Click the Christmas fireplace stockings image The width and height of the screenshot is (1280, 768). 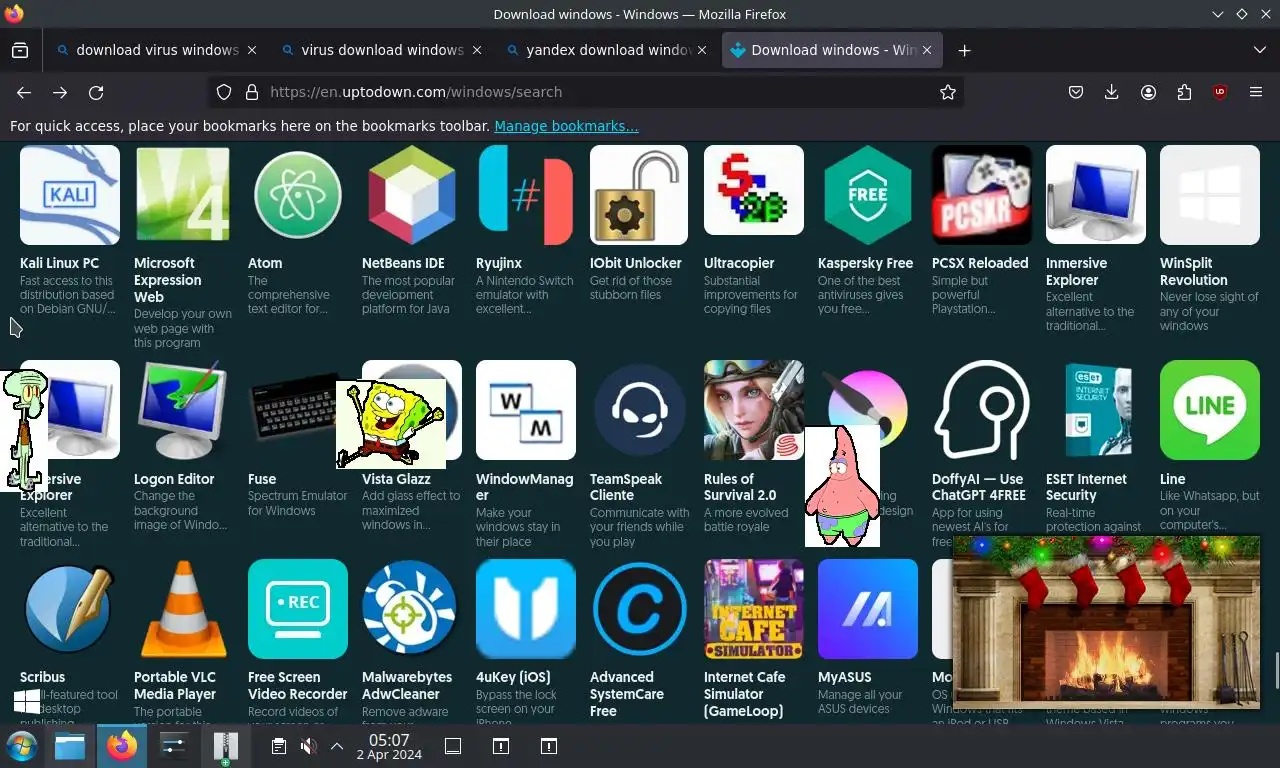tap(1106, 620)
